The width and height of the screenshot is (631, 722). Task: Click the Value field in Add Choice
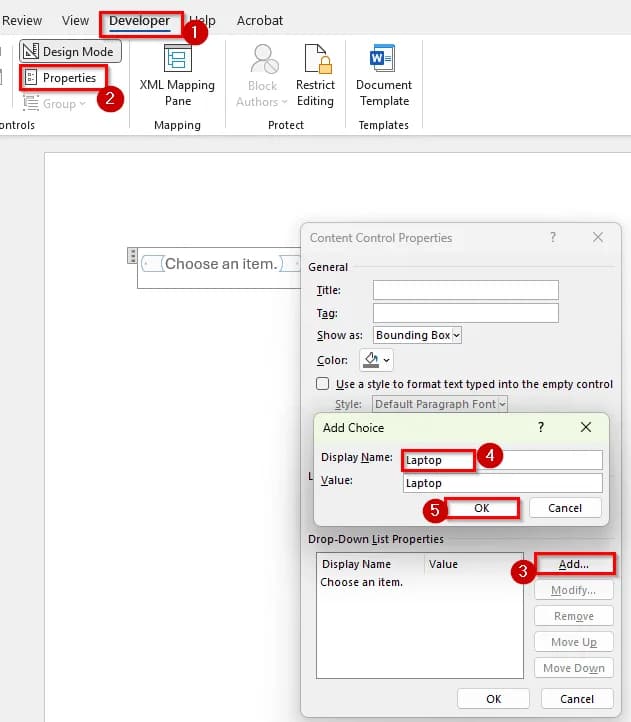pos(502,483)
